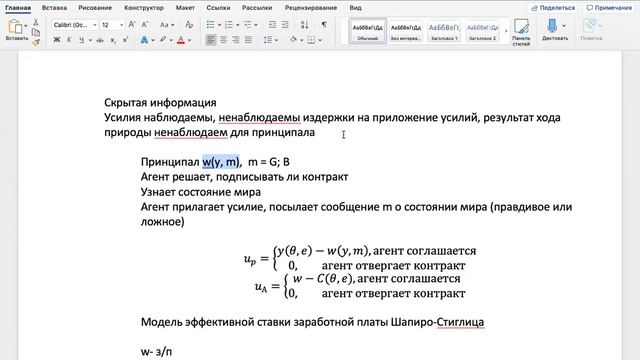The image size is (640, 360).
Task: Open underline style dropdown arrow
Action: (x=90, y=40)
